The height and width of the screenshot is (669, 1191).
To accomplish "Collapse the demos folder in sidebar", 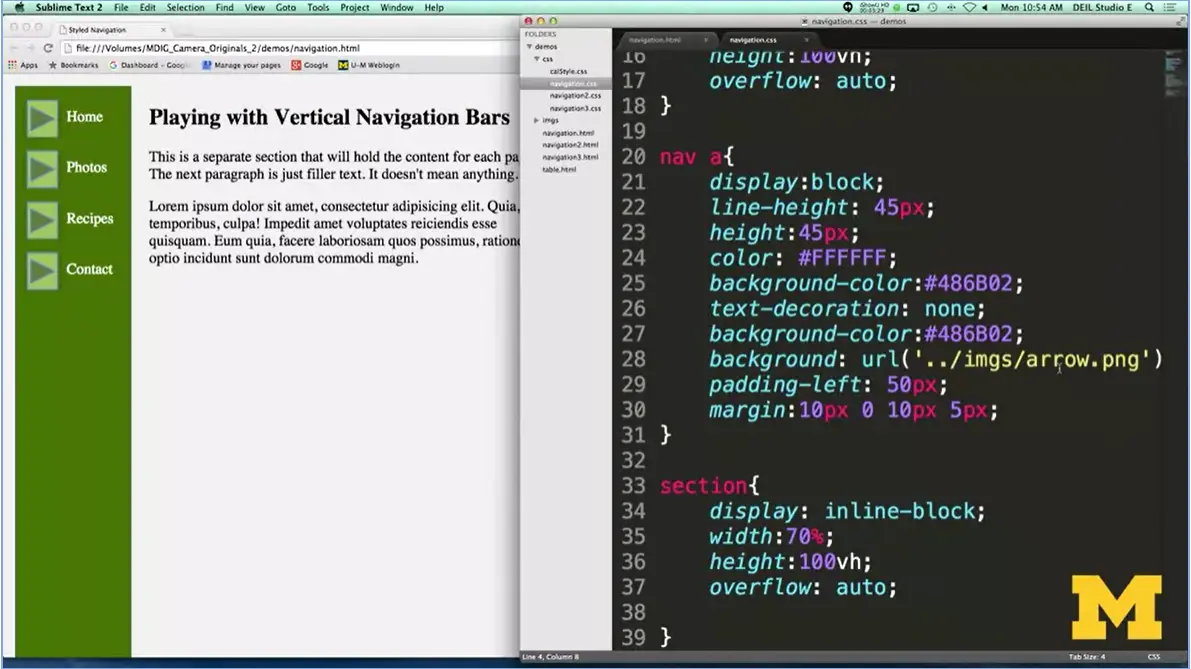I will click(530, 47).
